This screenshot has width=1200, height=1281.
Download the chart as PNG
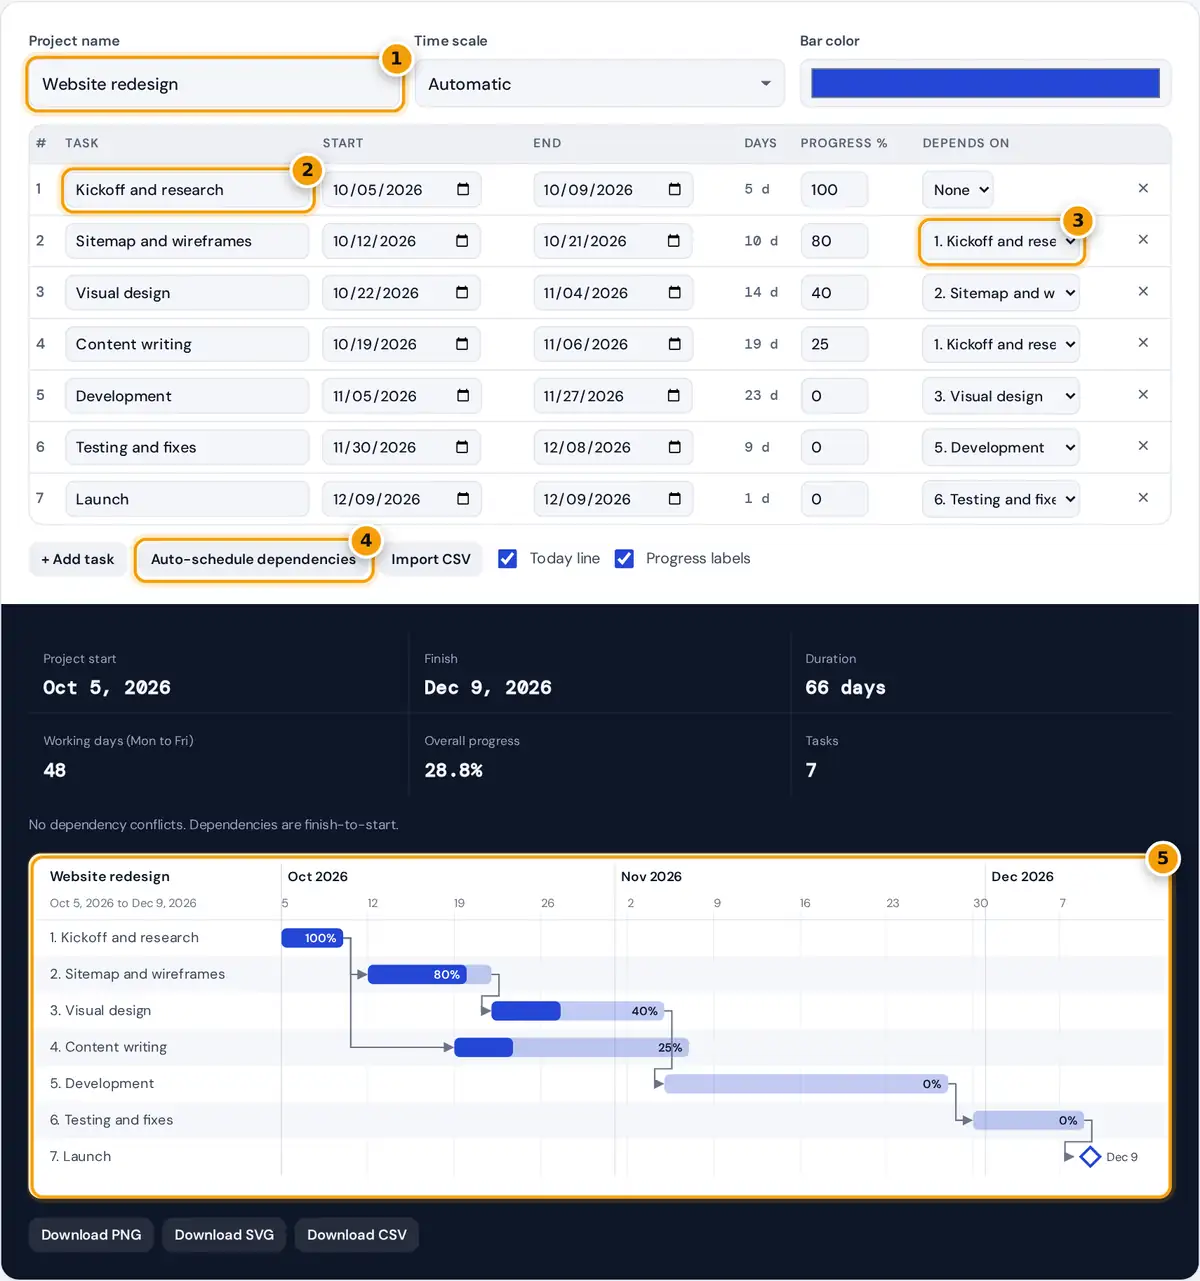[91, 1235]
